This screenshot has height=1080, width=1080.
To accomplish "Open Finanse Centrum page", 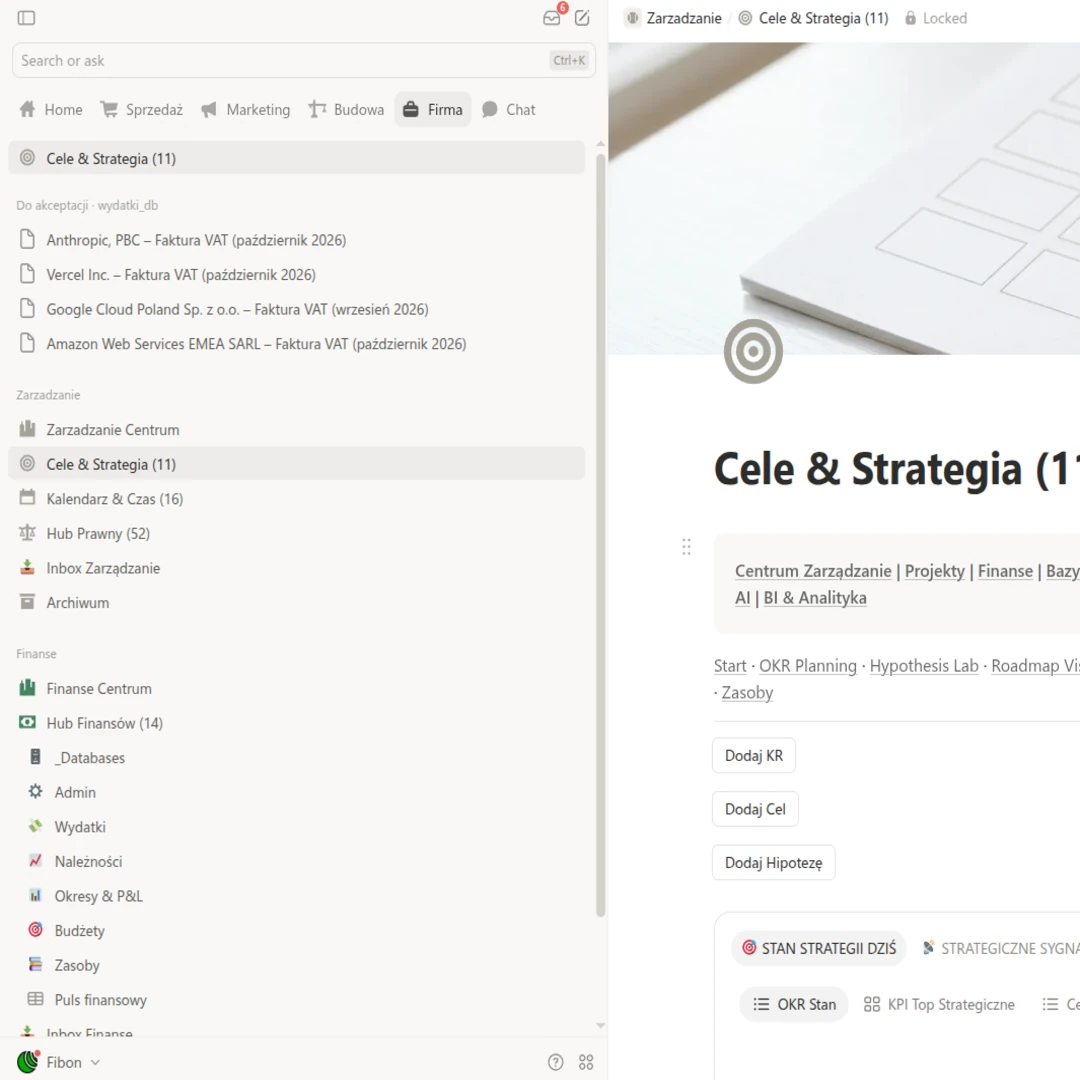I will [x=297, y=689].
